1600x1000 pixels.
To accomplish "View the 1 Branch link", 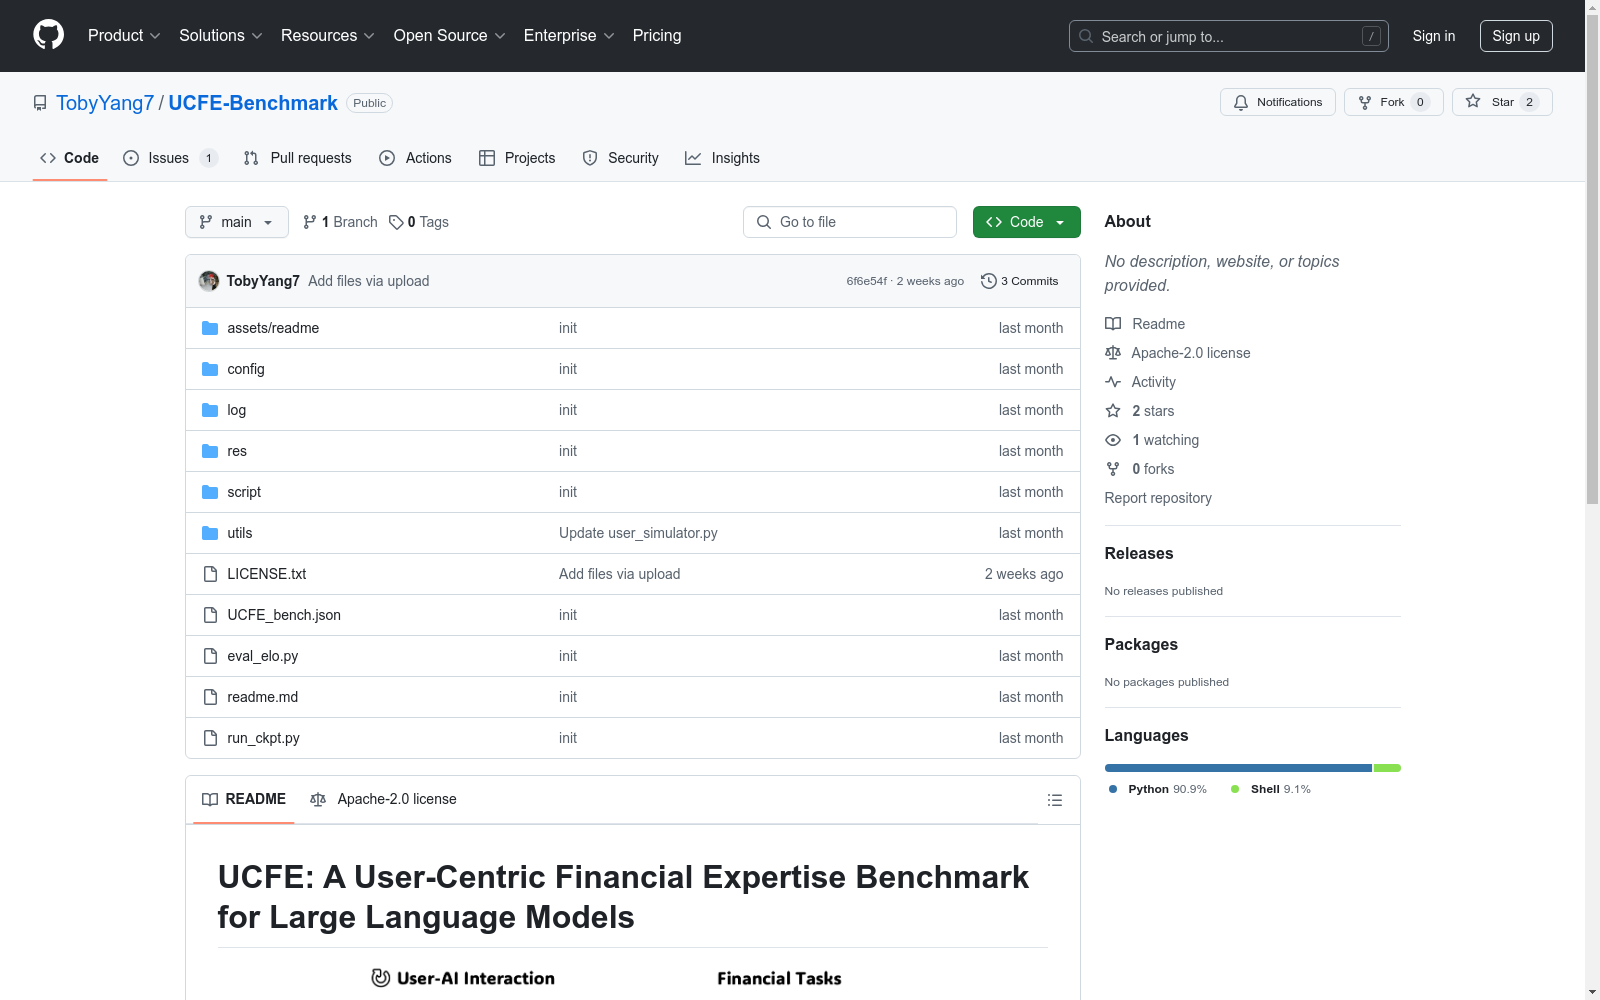I will point(340,222).
